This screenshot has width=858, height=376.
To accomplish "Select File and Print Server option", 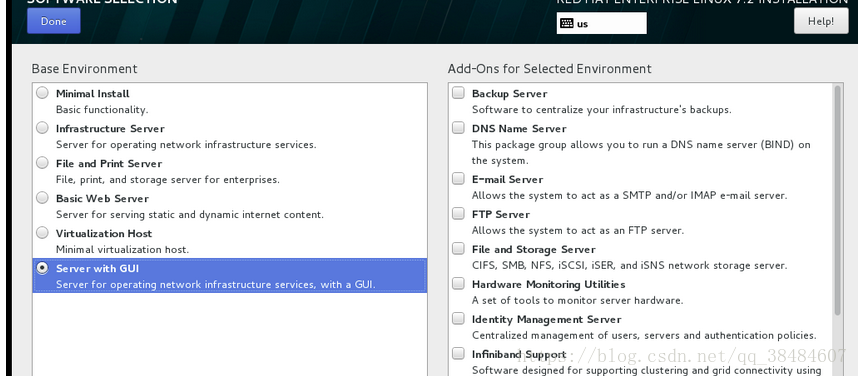I will pyautogui.click(x=42, y=163).
